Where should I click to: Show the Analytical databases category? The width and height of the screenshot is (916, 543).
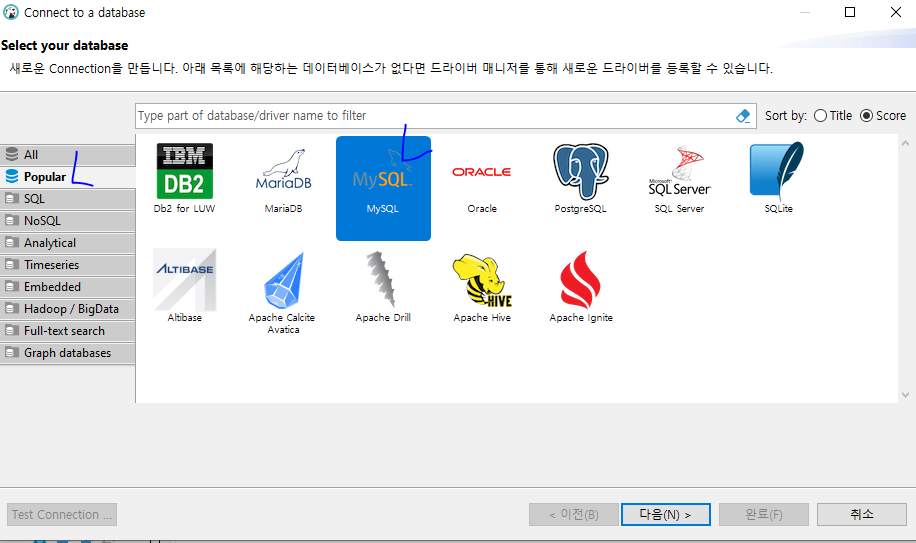pos(68,243)
